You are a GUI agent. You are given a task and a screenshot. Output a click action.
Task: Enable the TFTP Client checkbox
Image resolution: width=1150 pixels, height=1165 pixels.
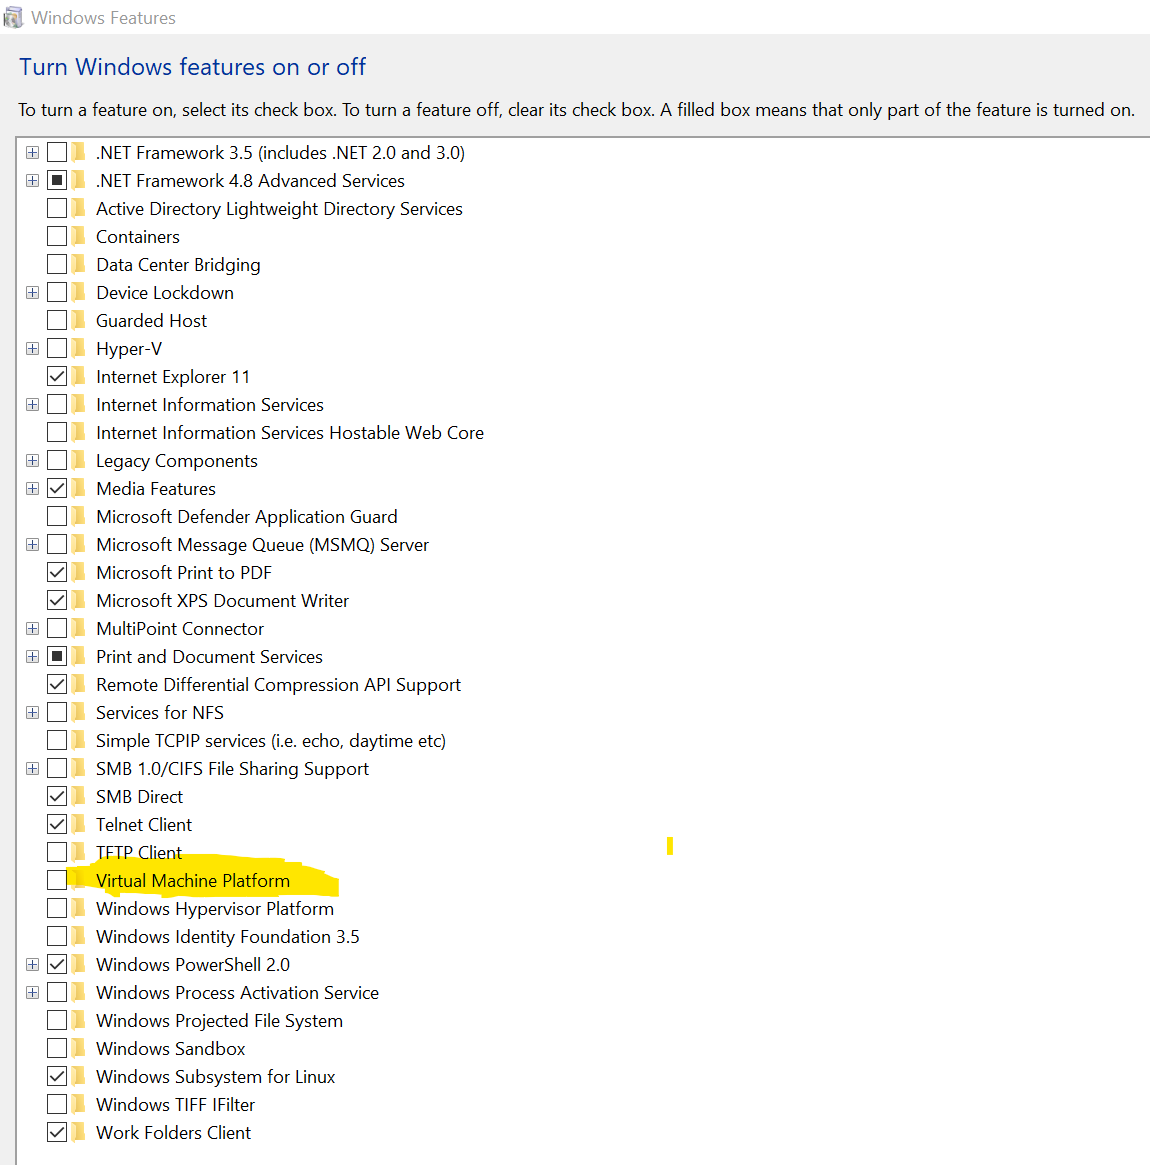57,852
